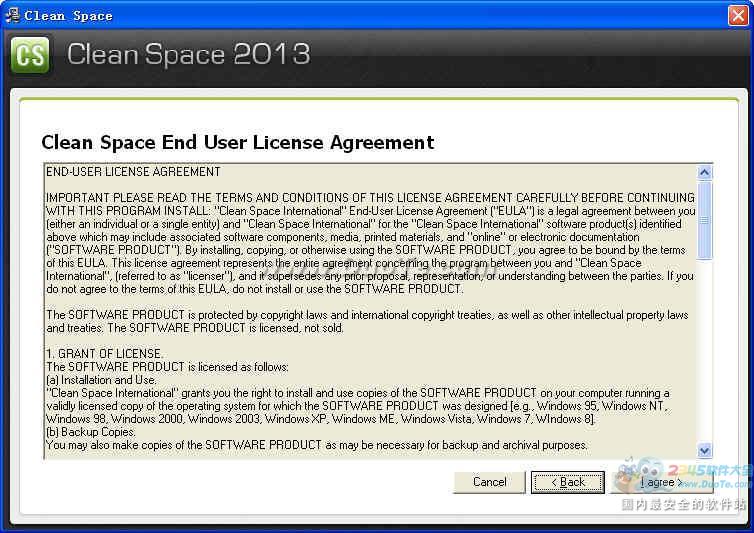Accept the license with I agree >
Viewport: 754px width, 533px height.
tap(662, 482)
